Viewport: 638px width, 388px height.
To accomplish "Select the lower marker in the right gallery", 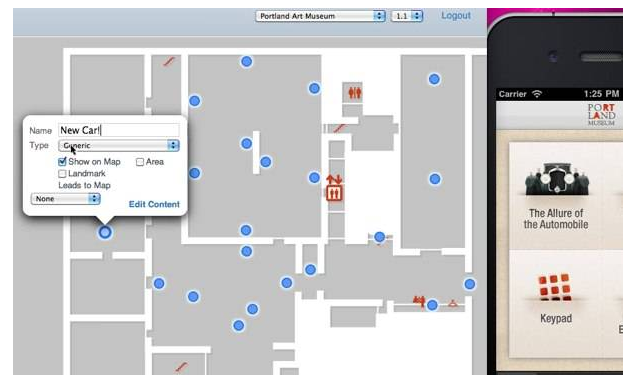I will coord(435,179).
